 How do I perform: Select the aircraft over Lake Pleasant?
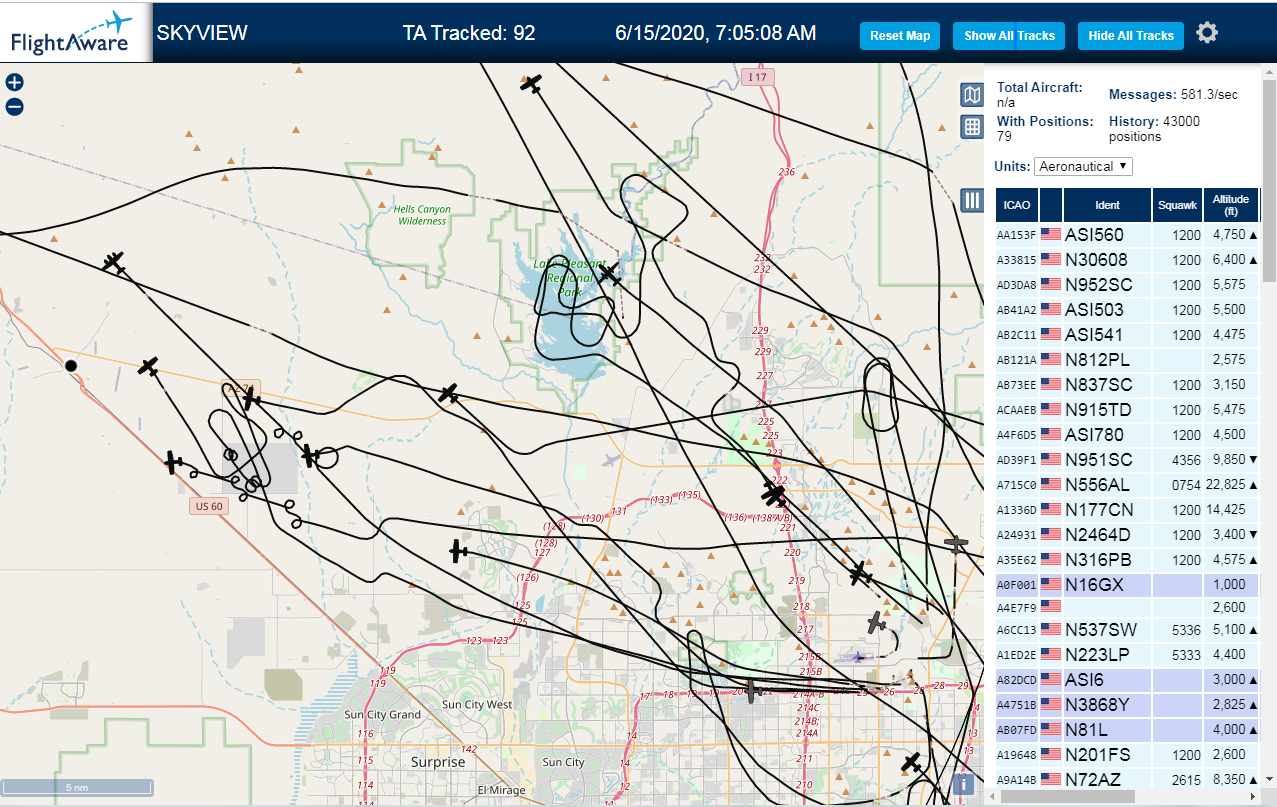609,274
